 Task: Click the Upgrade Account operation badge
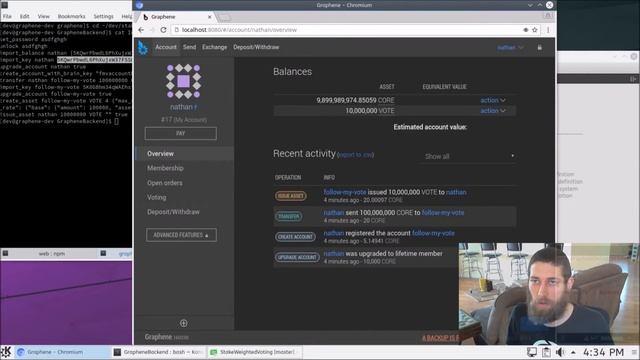pyautogui.click(x=297, y=257)
